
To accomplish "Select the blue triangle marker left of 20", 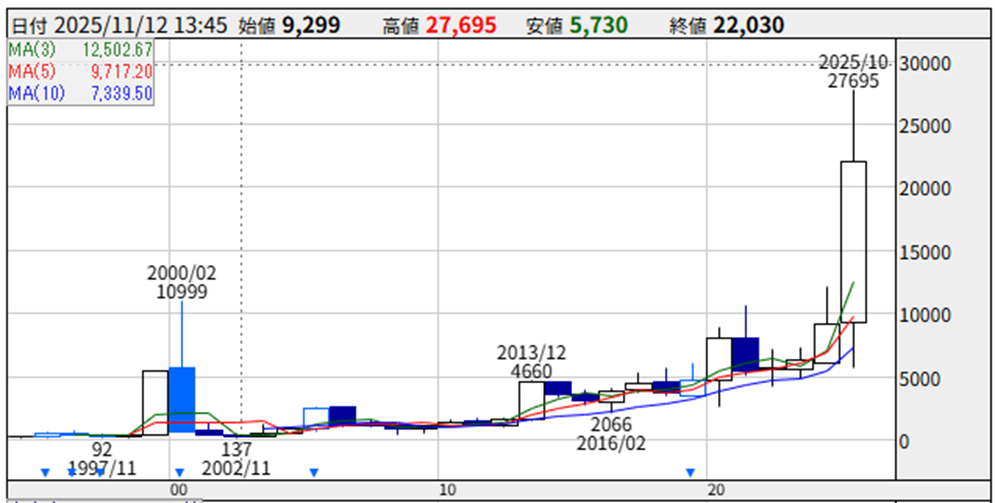I will click(689, 471).
